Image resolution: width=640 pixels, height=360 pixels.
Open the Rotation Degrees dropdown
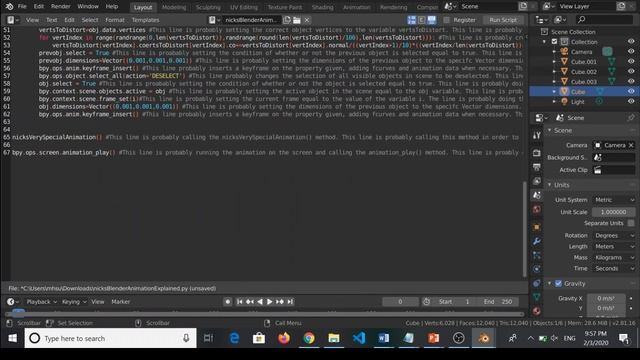[613, 236]
